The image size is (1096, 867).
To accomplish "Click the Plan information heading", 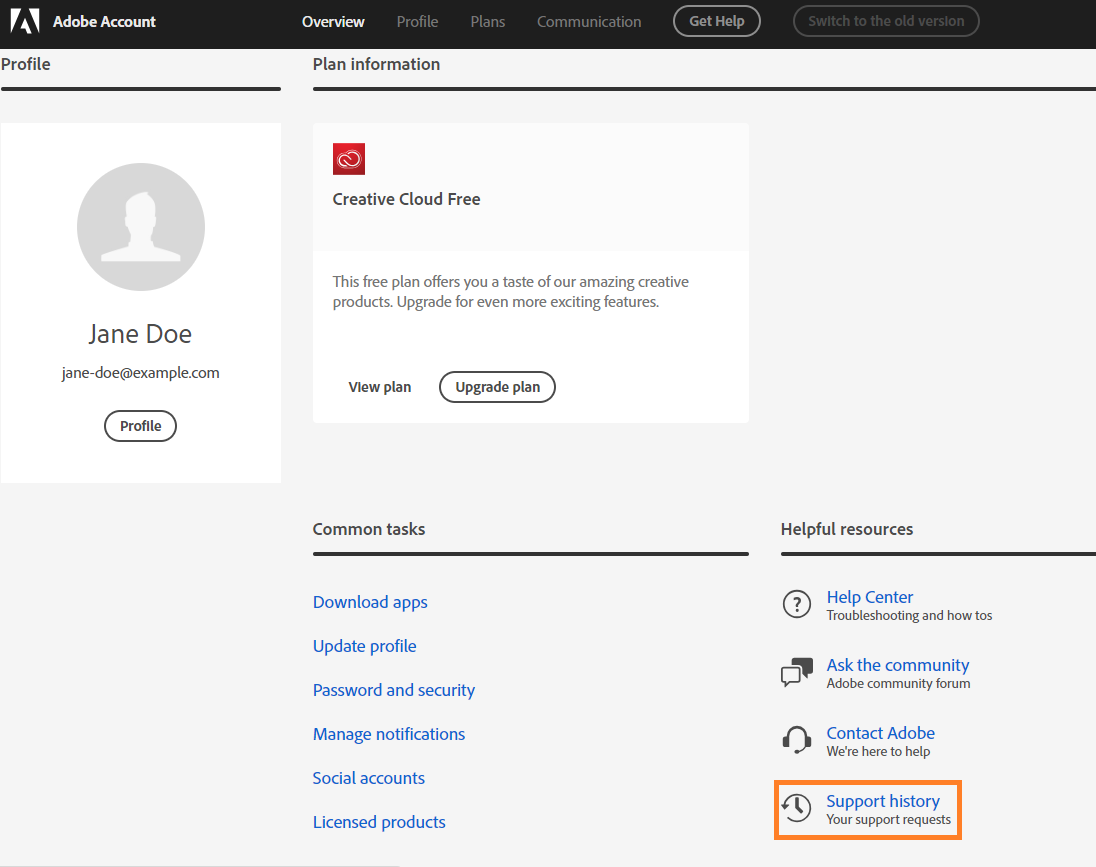I will pyautogui.click(x=376, y=64).
